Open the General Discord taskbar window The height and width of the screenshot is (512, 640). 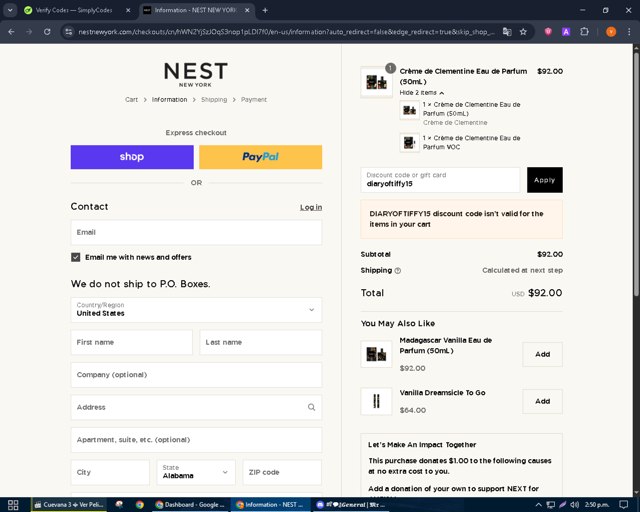point(350,505)
